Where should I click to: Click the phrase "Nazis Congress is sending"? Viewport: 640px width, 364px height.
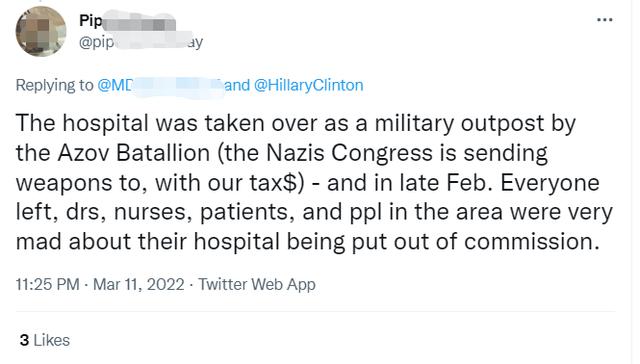coord(407,153)
